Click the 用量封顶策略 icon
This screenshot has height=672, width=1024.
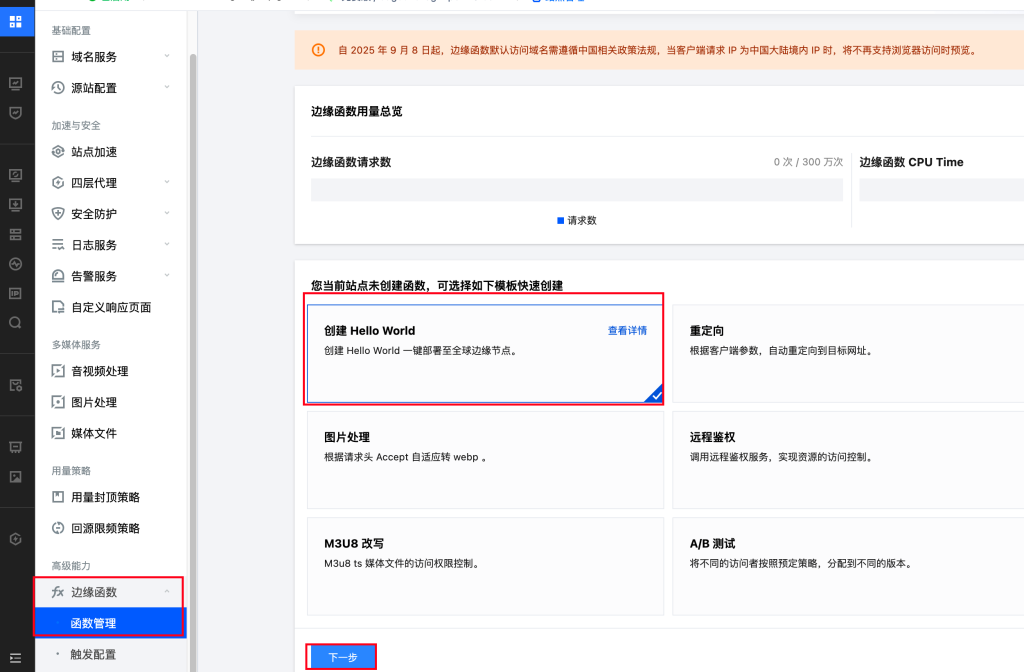tap(58, 497)
